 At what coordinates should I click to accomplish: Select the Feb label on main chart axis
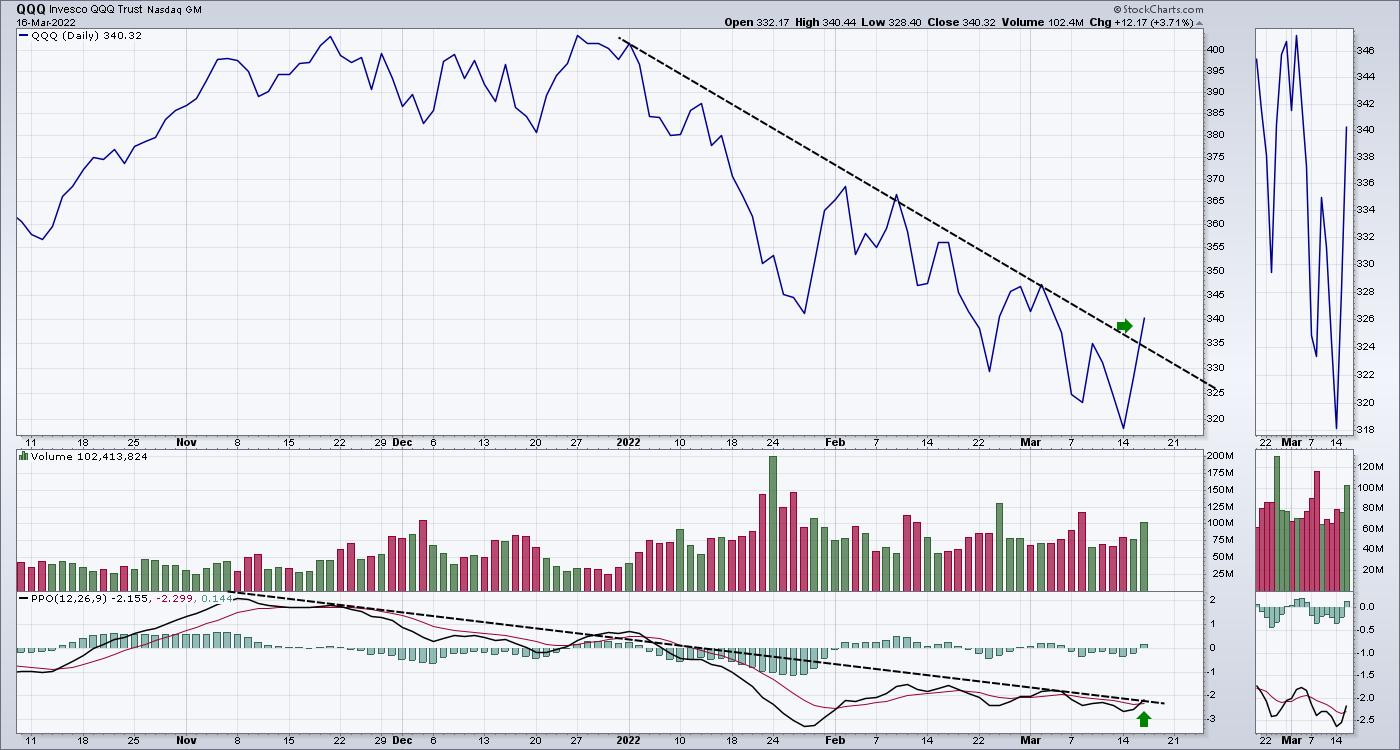click(x=833, y=441)
